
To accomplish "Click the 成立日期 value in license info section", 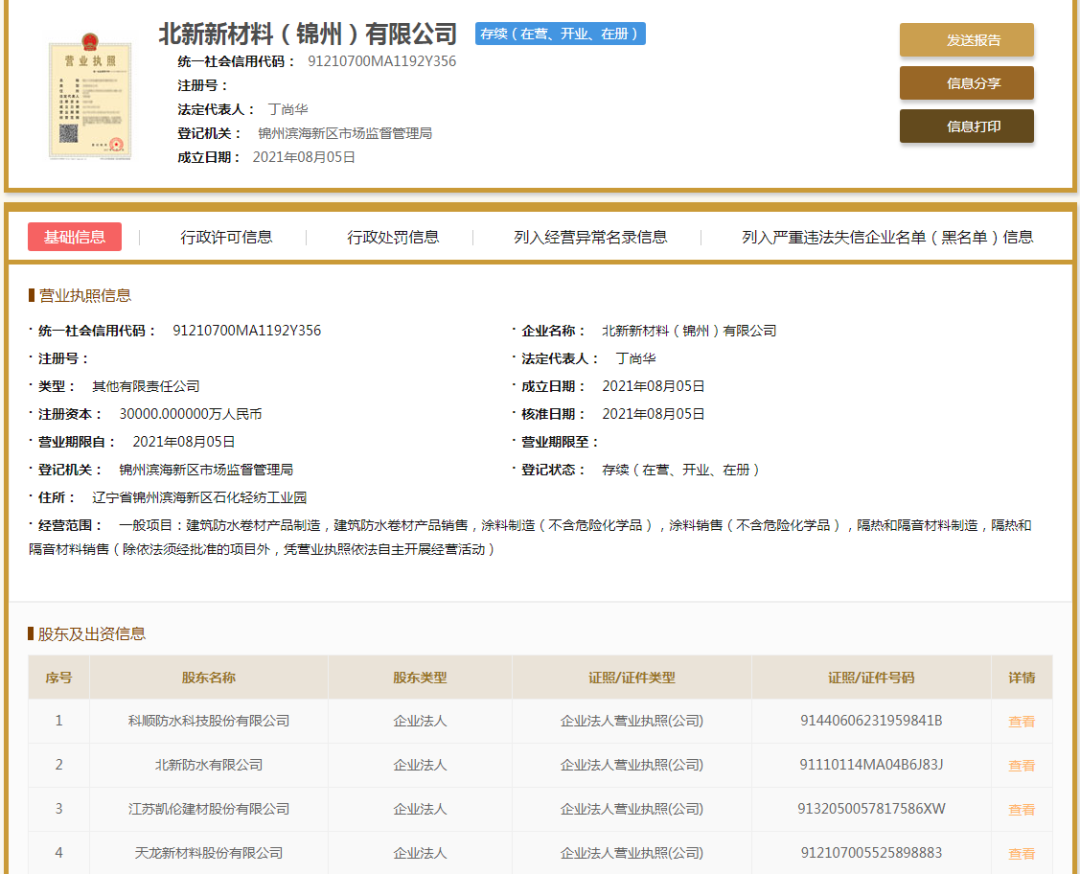I will coord(654,386).
